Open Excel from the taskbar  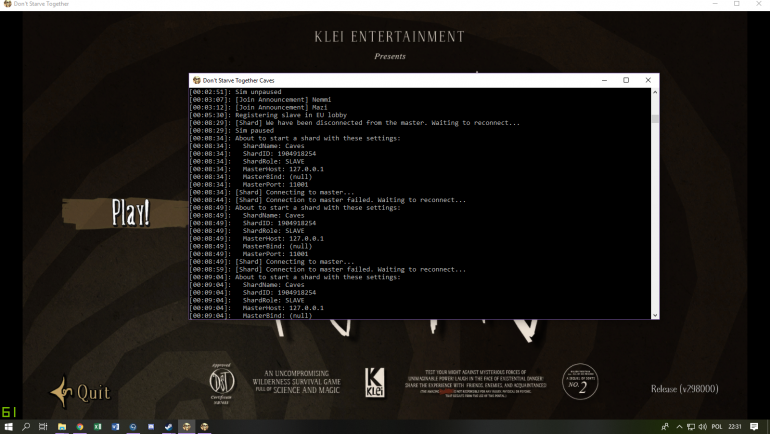coord(97,427)
